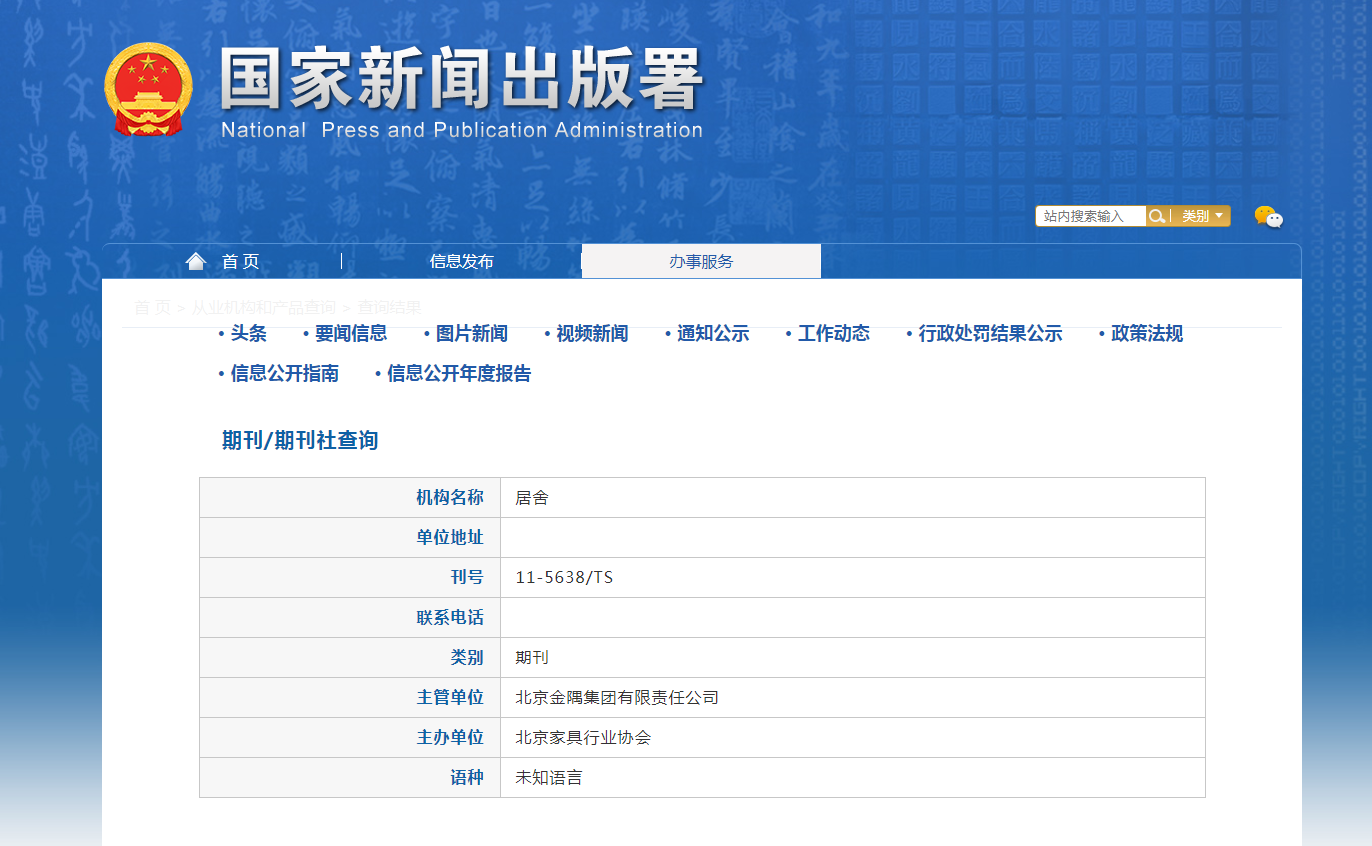Open the 要闻信息 submenu link
The image size is (1372, 846).
350,334
